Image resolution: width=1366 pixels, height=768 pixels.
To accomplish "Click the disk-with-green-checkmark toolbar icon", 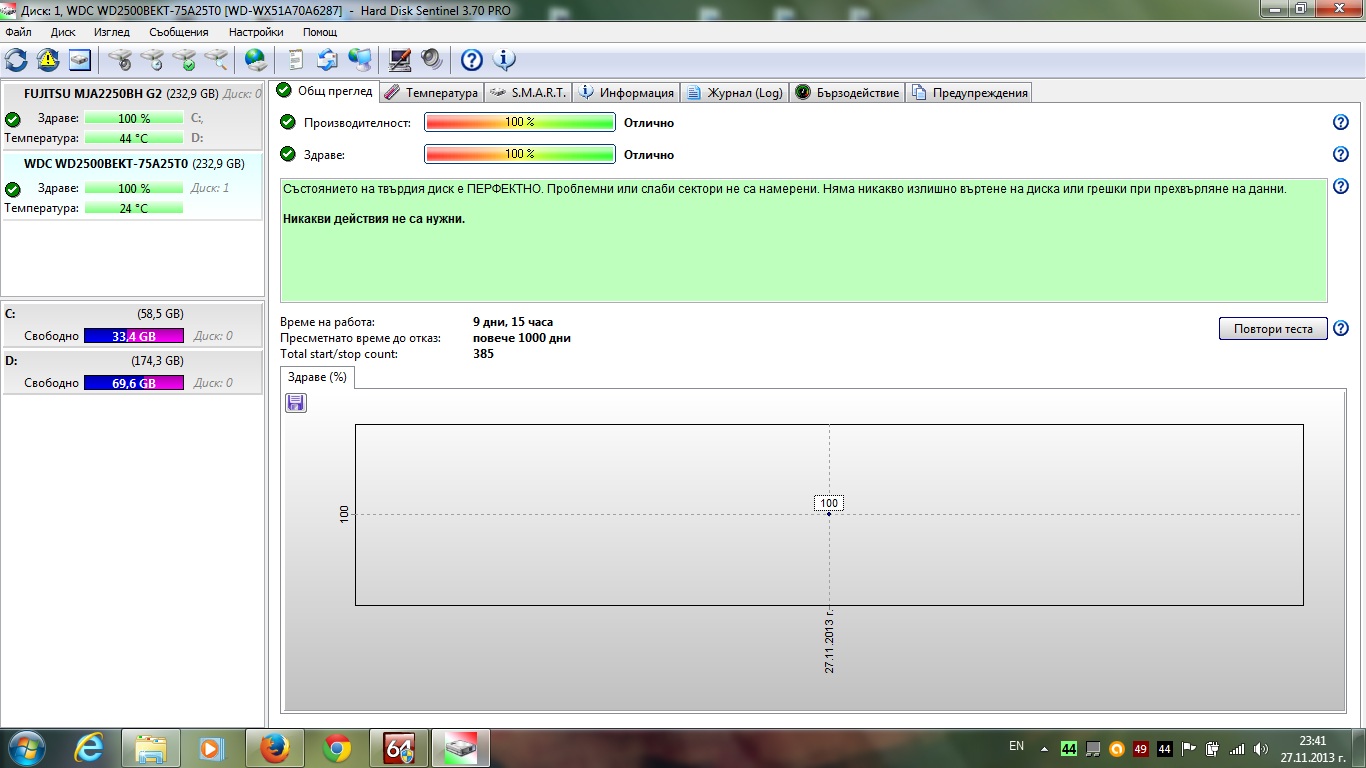I will click(x=184, y=60).
